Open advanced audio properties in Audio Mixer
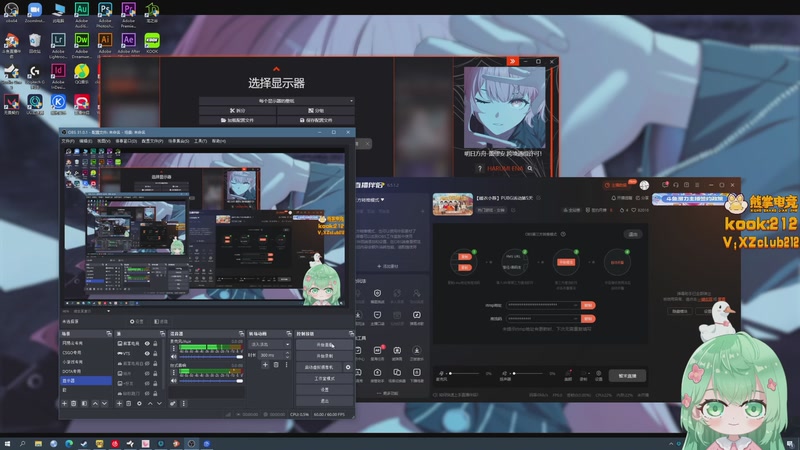800x450 pixels. pos(173,404)
